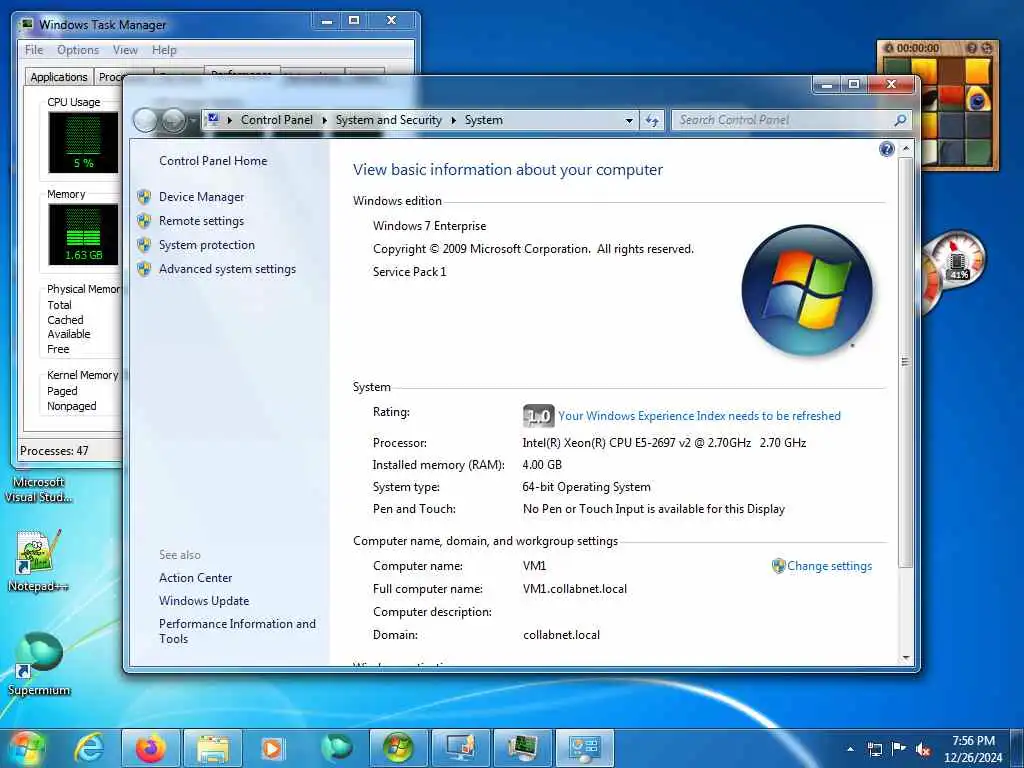Image resolution: width=1024 pixels, height=768 pixels.
Task: Select Microsoft Visual Studio desktop shortcut label
Action: click(x=38, y=490)
